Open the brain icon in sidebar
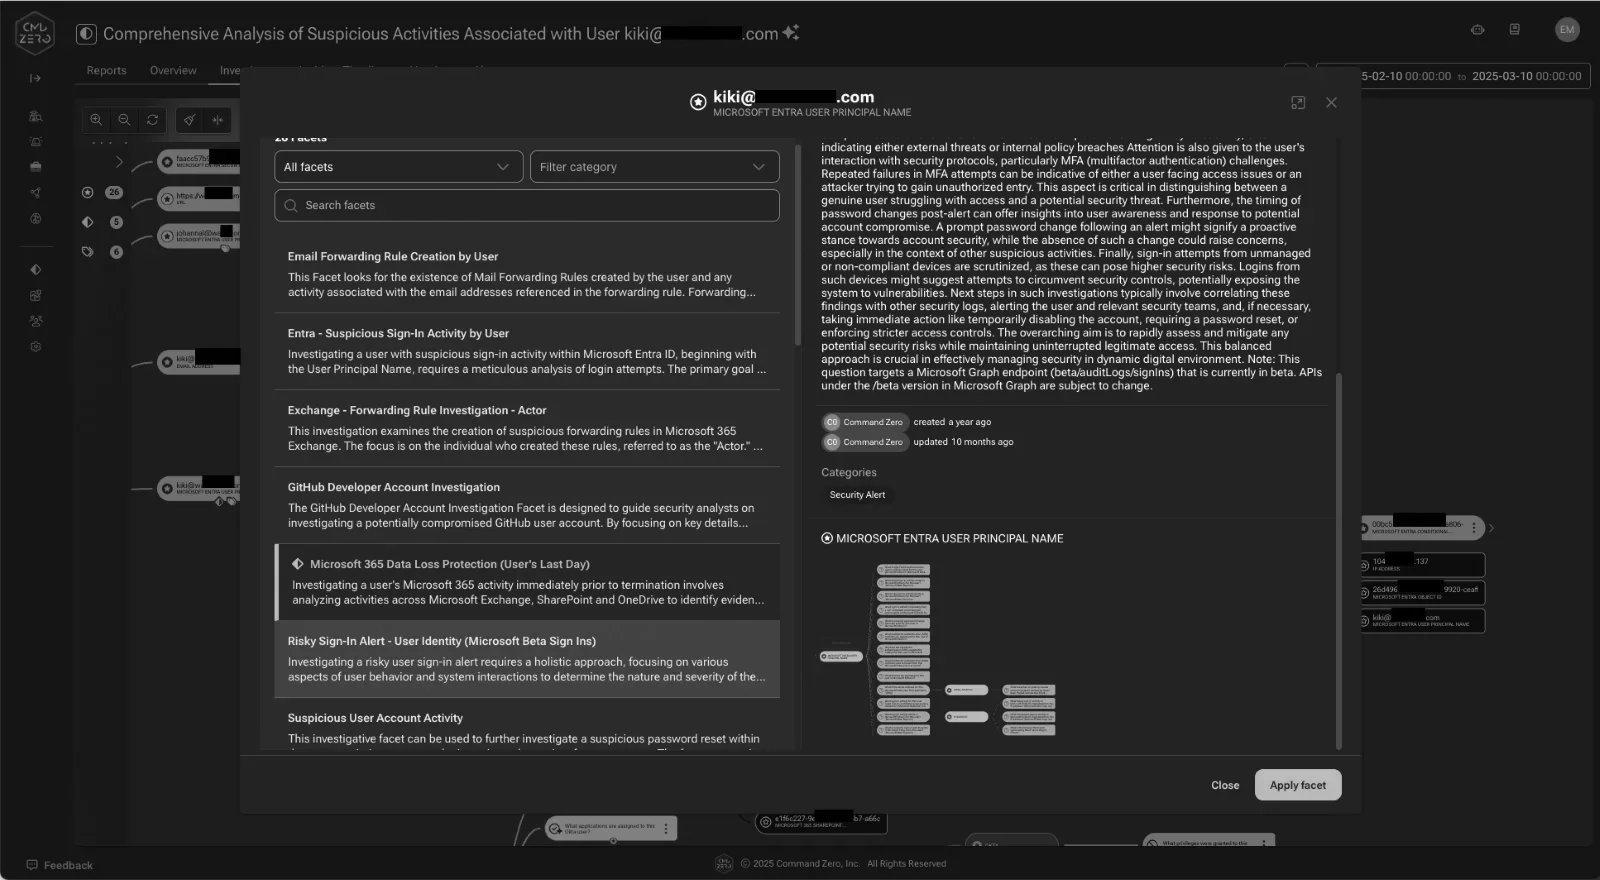Viewport: 1600px width, 880px height. tap(36, 218)
